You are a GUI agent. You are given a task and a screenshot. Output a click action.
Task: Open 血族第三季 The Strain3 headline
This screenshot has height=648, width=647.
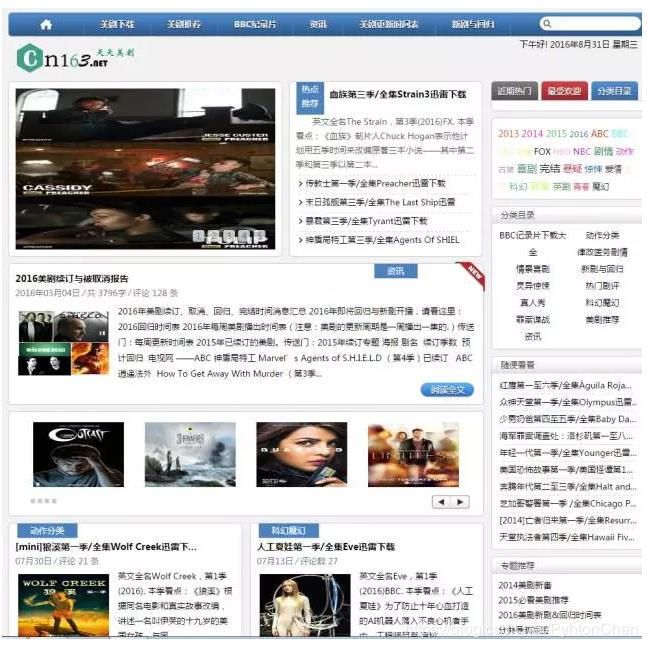point(397,95)
